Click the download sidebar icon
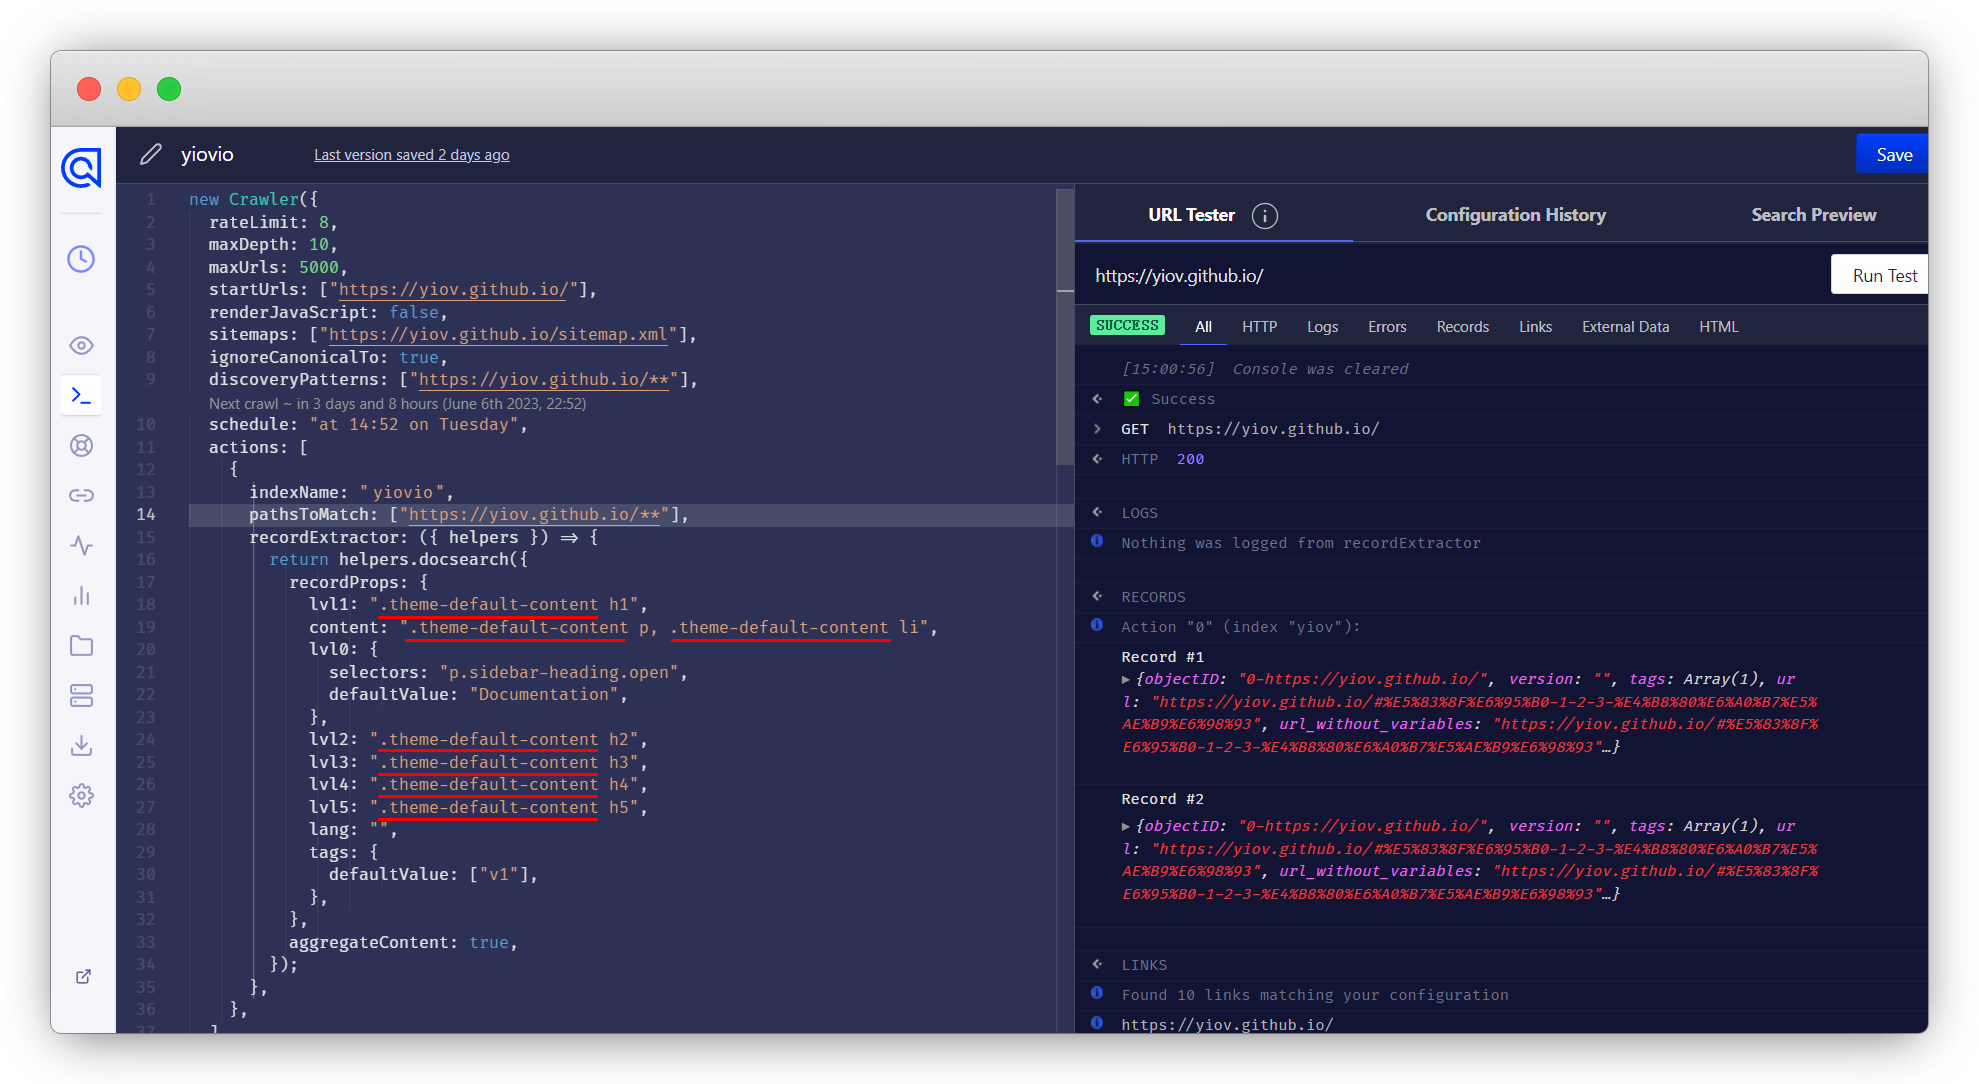 (81, 746)
